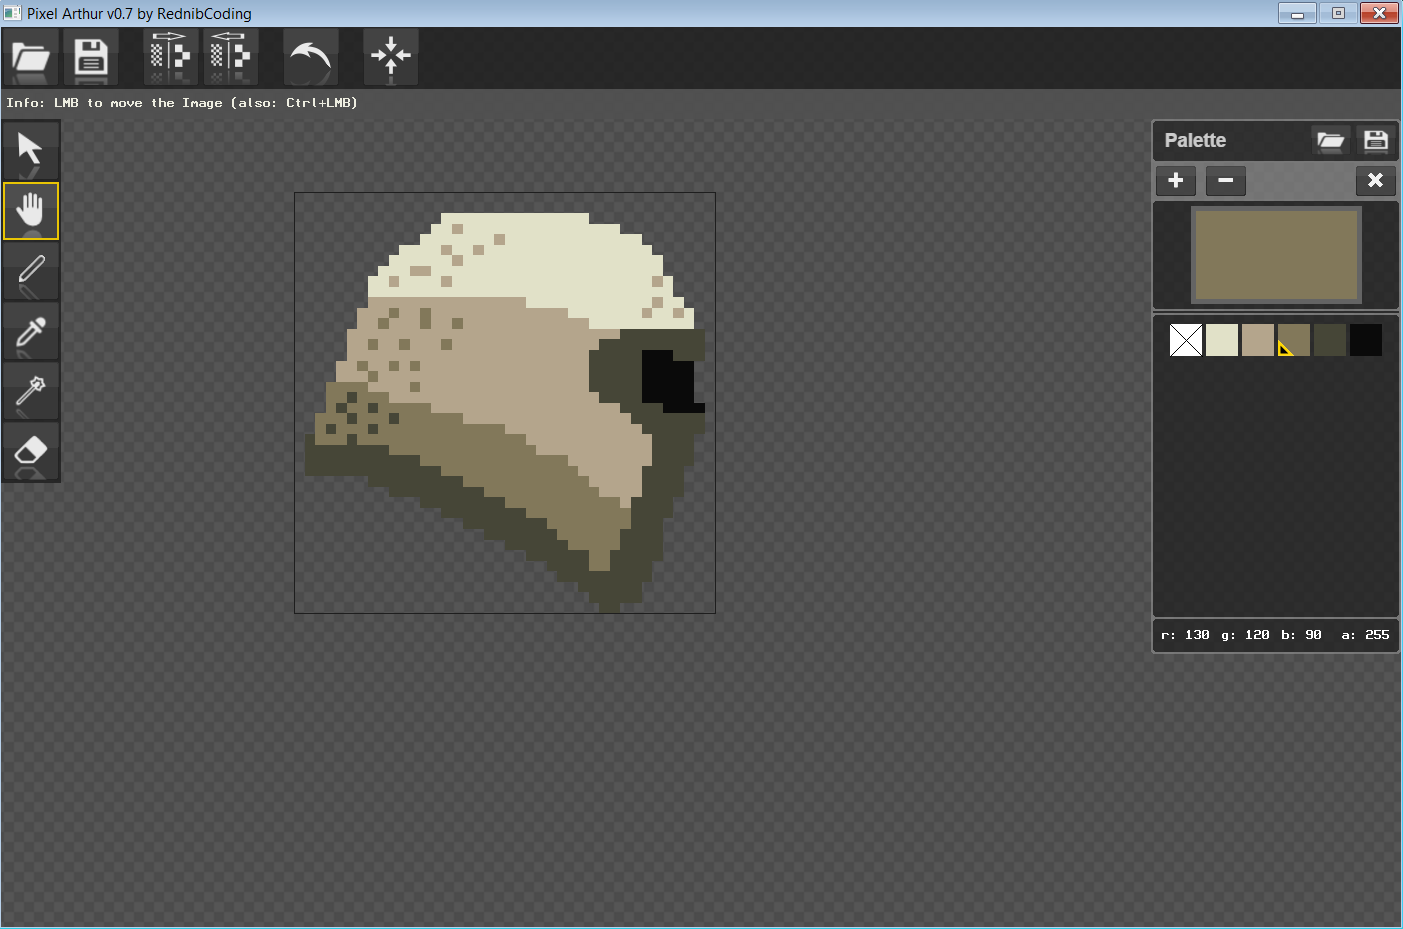Screen dimensions: 1403x929
Task: Save the image with the top floppy-disk icon
Action: click(x=91, y=57)
